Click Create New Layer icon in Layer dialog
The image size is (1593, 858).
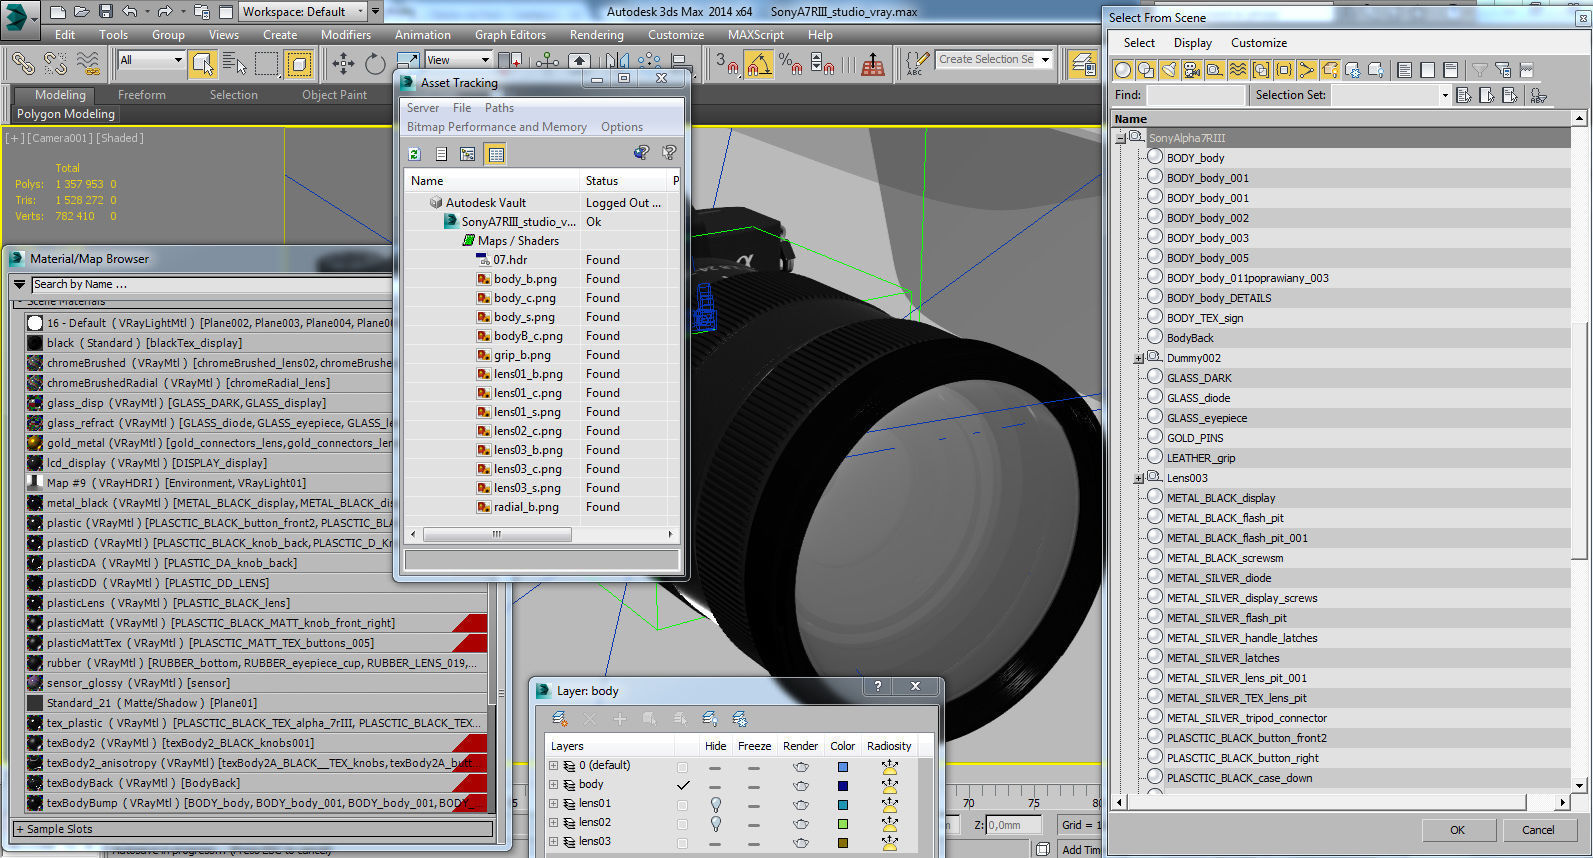point(560,719)
